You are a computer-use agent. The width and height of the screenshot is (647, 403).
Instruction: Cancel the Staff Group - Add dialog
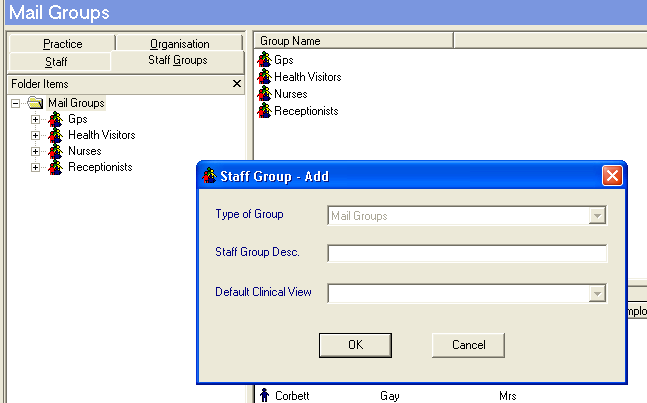[468, 344]
